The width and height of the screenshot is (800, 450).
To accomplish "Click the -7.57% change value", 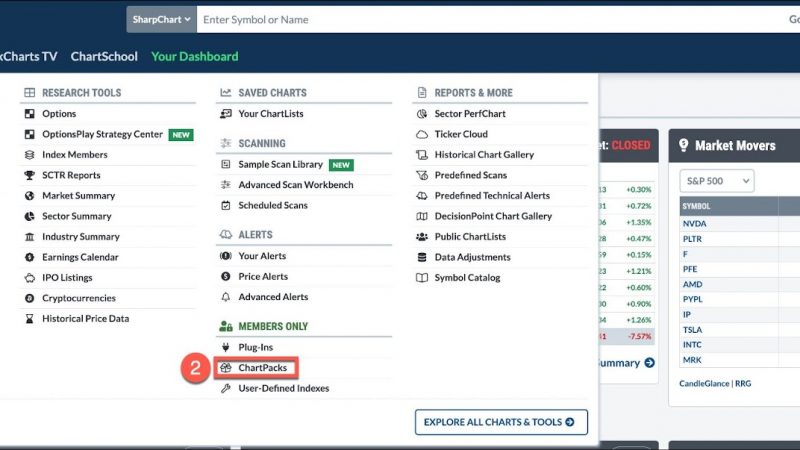I will 639,336.
